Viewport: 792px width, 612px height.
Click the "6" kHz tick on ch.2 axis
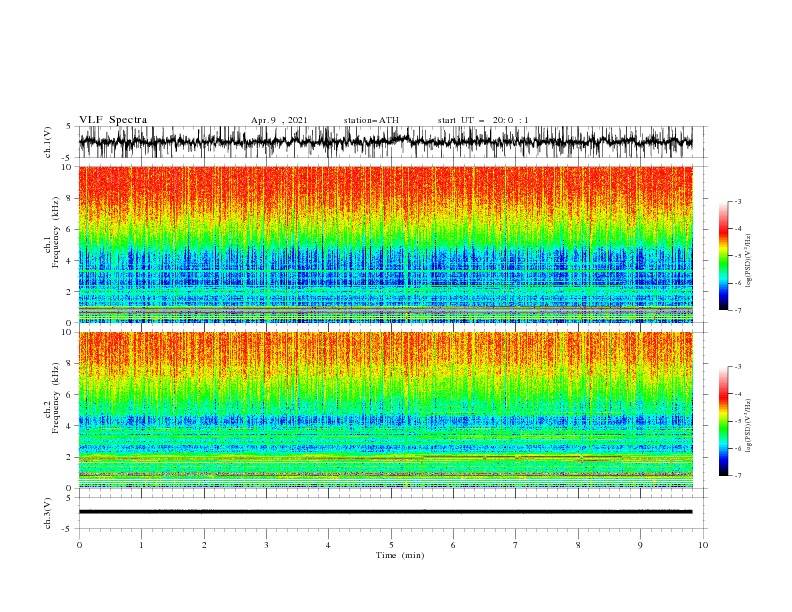70,395
